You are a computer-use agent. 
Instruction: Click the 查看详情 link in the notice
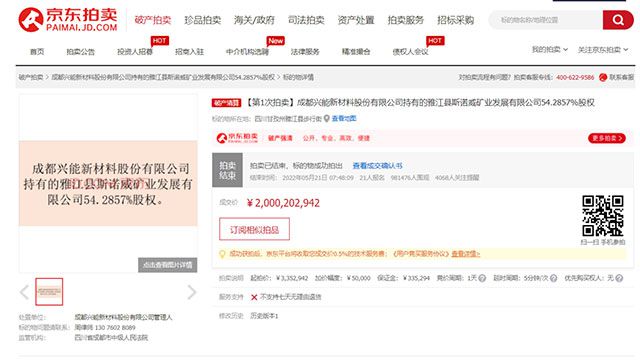(465, 253)
